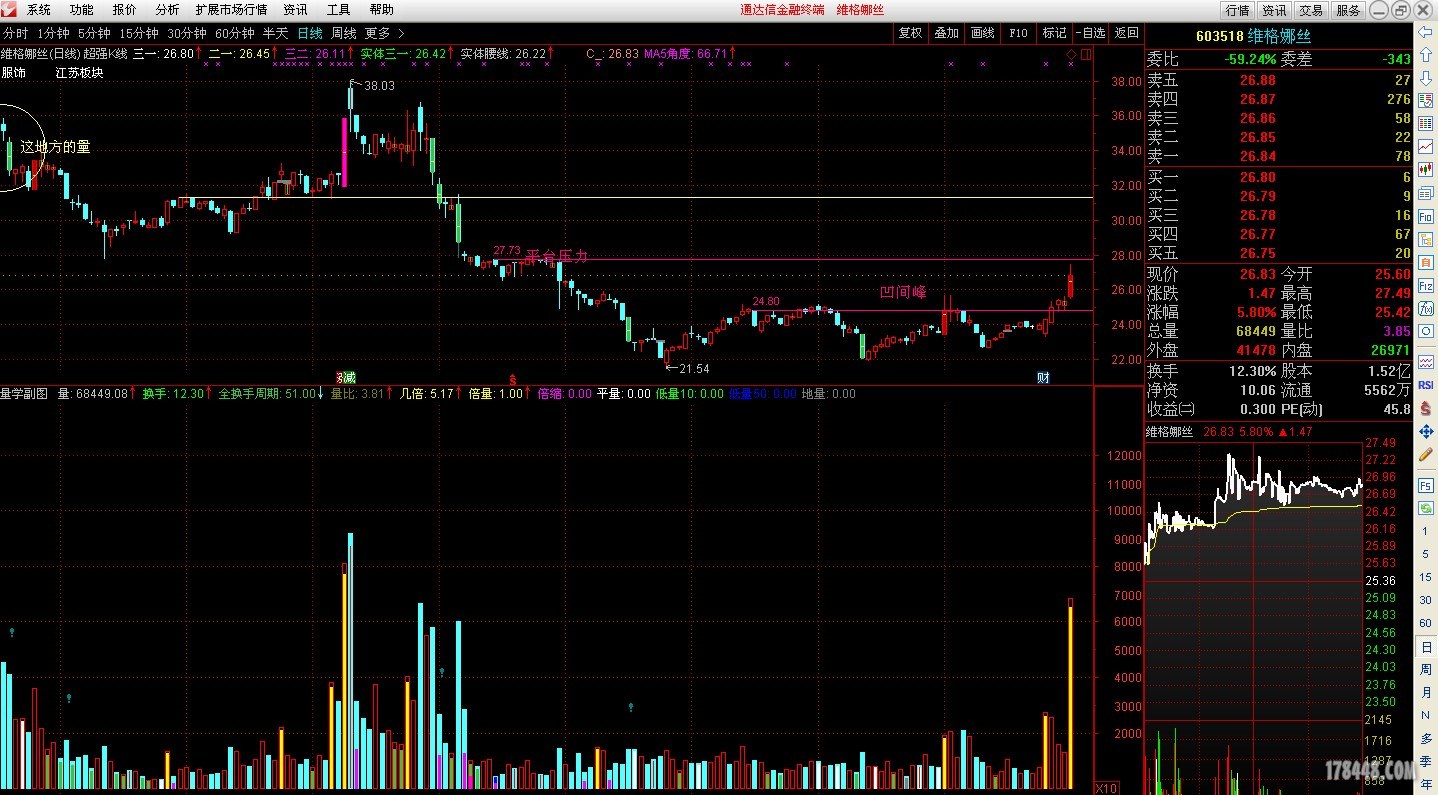Select the 日线 period tab
This screenshot has height=795, width=1438.
[310, 33]
